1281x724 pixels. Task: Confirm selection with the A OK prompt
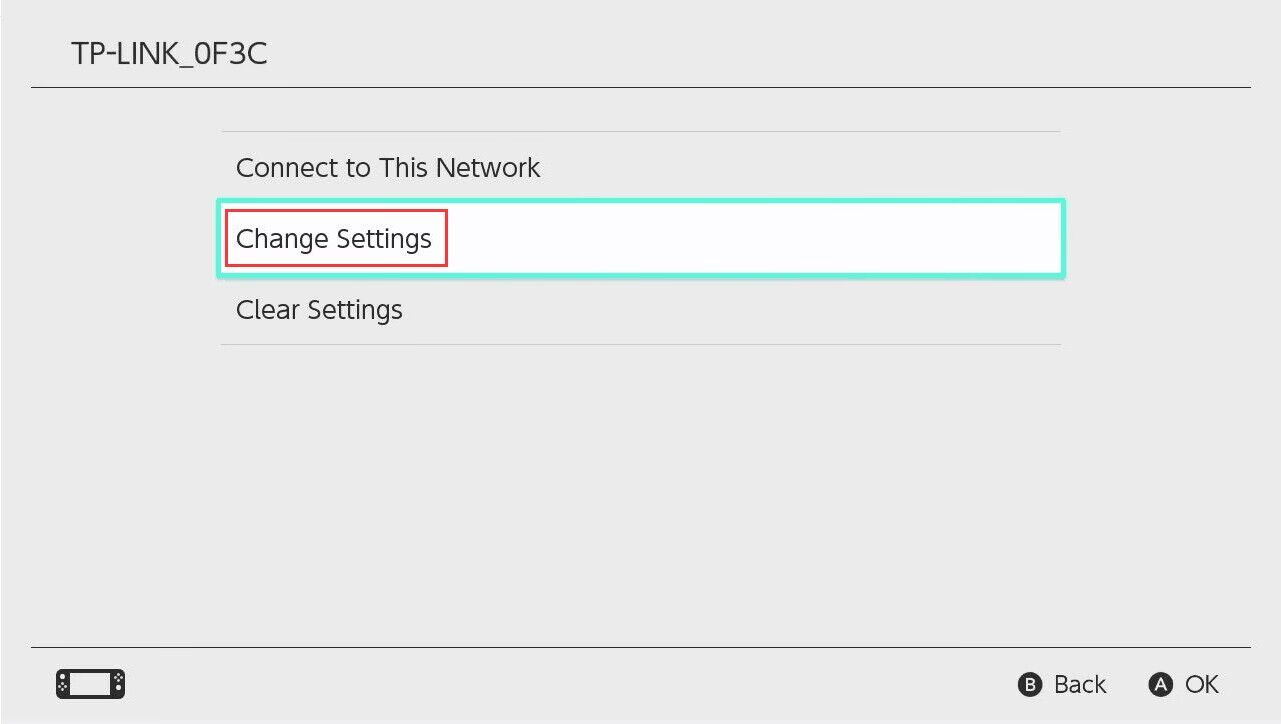[x=1184, y=685]
